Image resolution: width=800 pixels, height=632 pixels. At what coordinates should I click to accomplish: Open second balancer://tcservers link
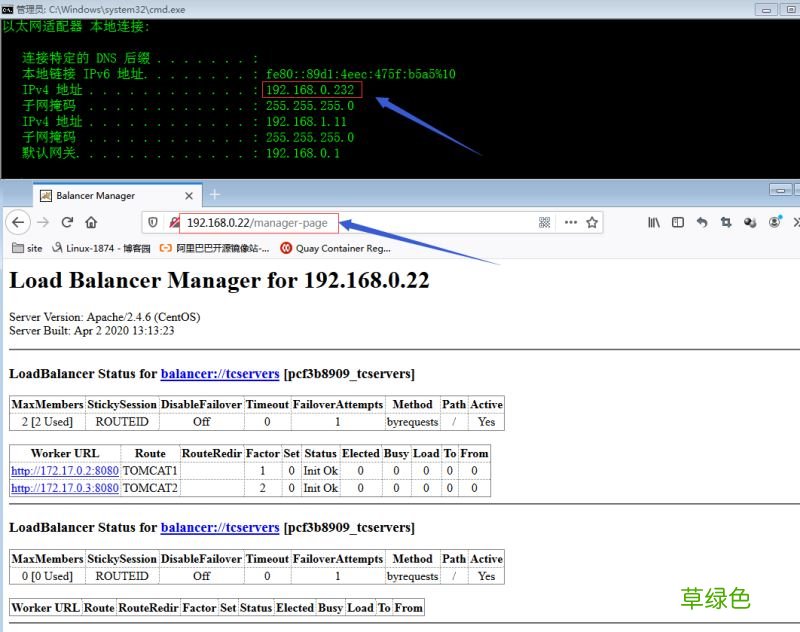click(x=220, y=527)
